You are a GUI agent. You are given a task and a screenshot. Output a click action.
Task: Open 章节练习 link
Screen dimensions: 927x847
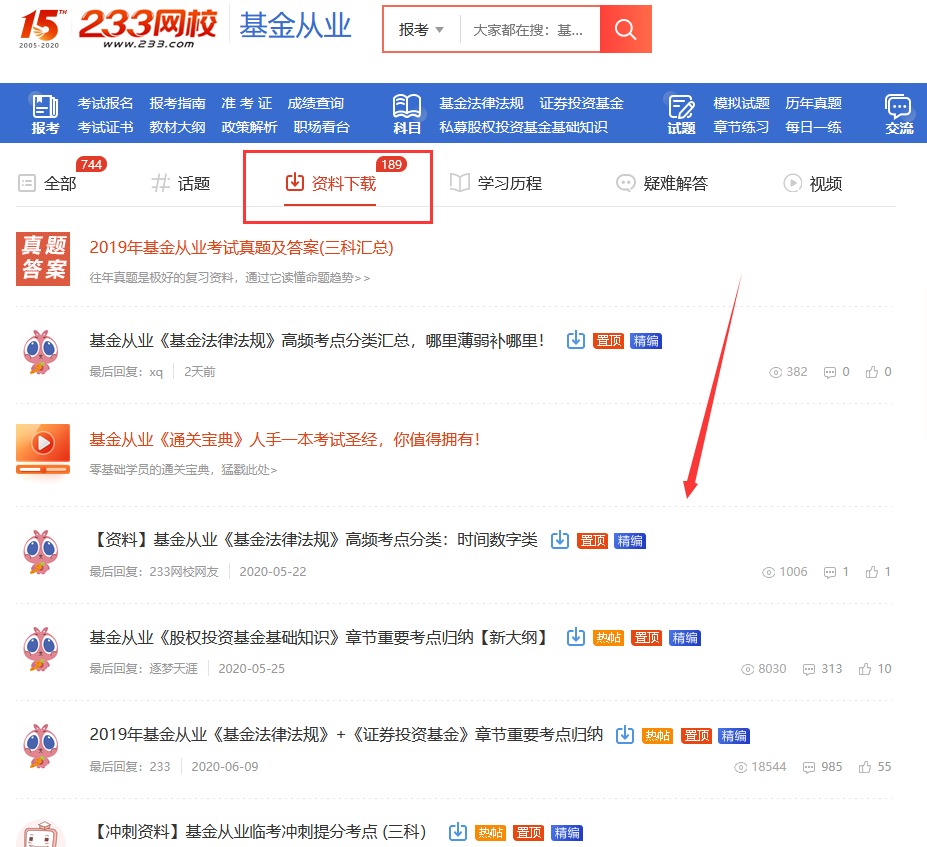pos(741,127)
